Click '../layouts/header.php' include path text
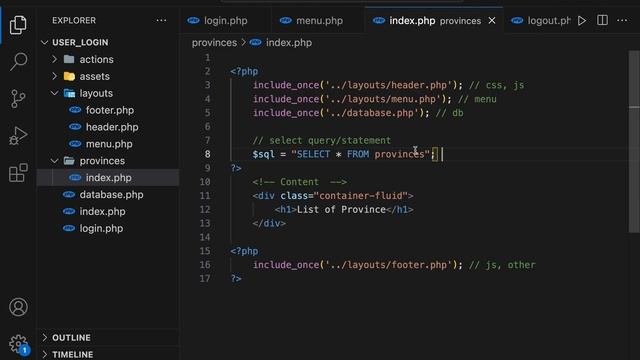Image resolution: width=640 pixels, height=360 pixels. point(389,85)
